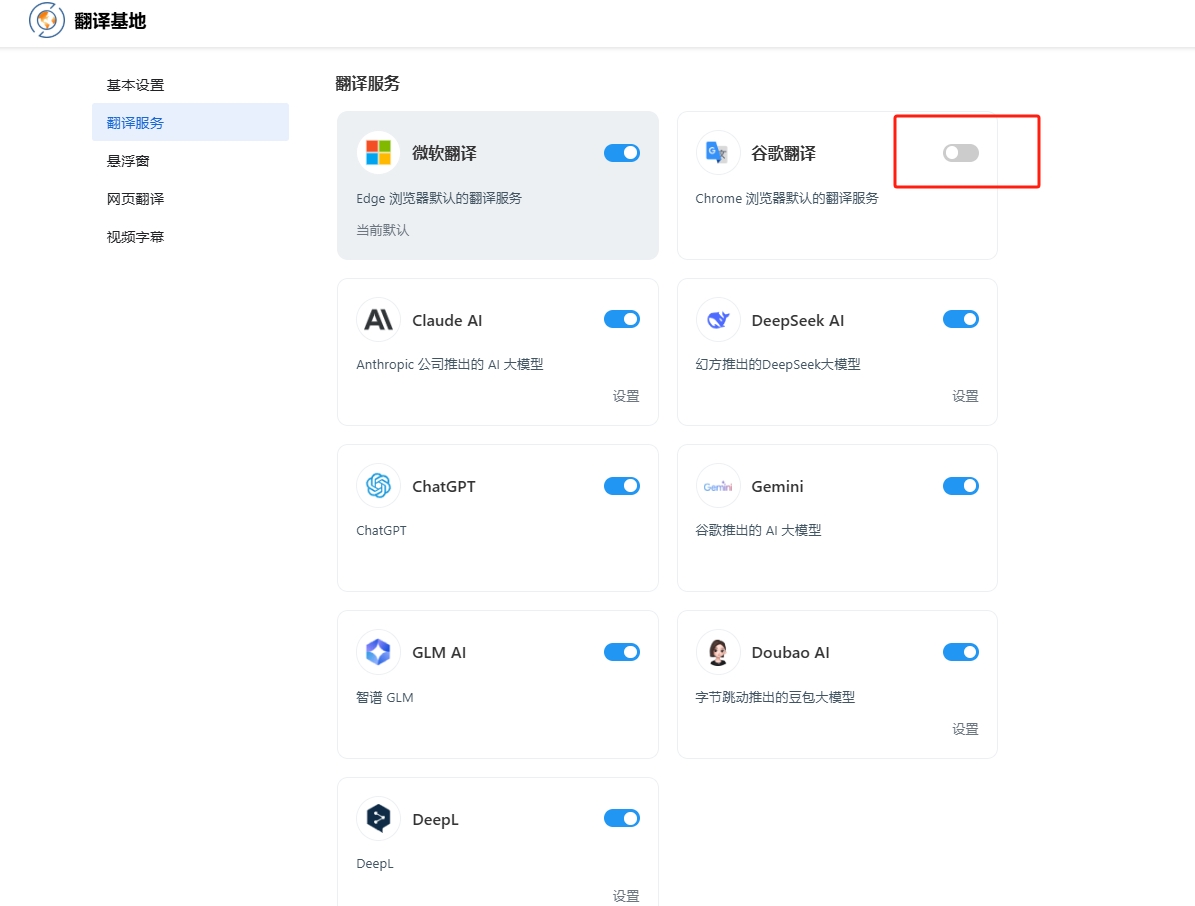Image resolution: width=1195 pixels, height=906 pixels.
Task: Click "字节跳动推出的豆包大模型" description
Action: pyautogui.click(x=775, y=697)
